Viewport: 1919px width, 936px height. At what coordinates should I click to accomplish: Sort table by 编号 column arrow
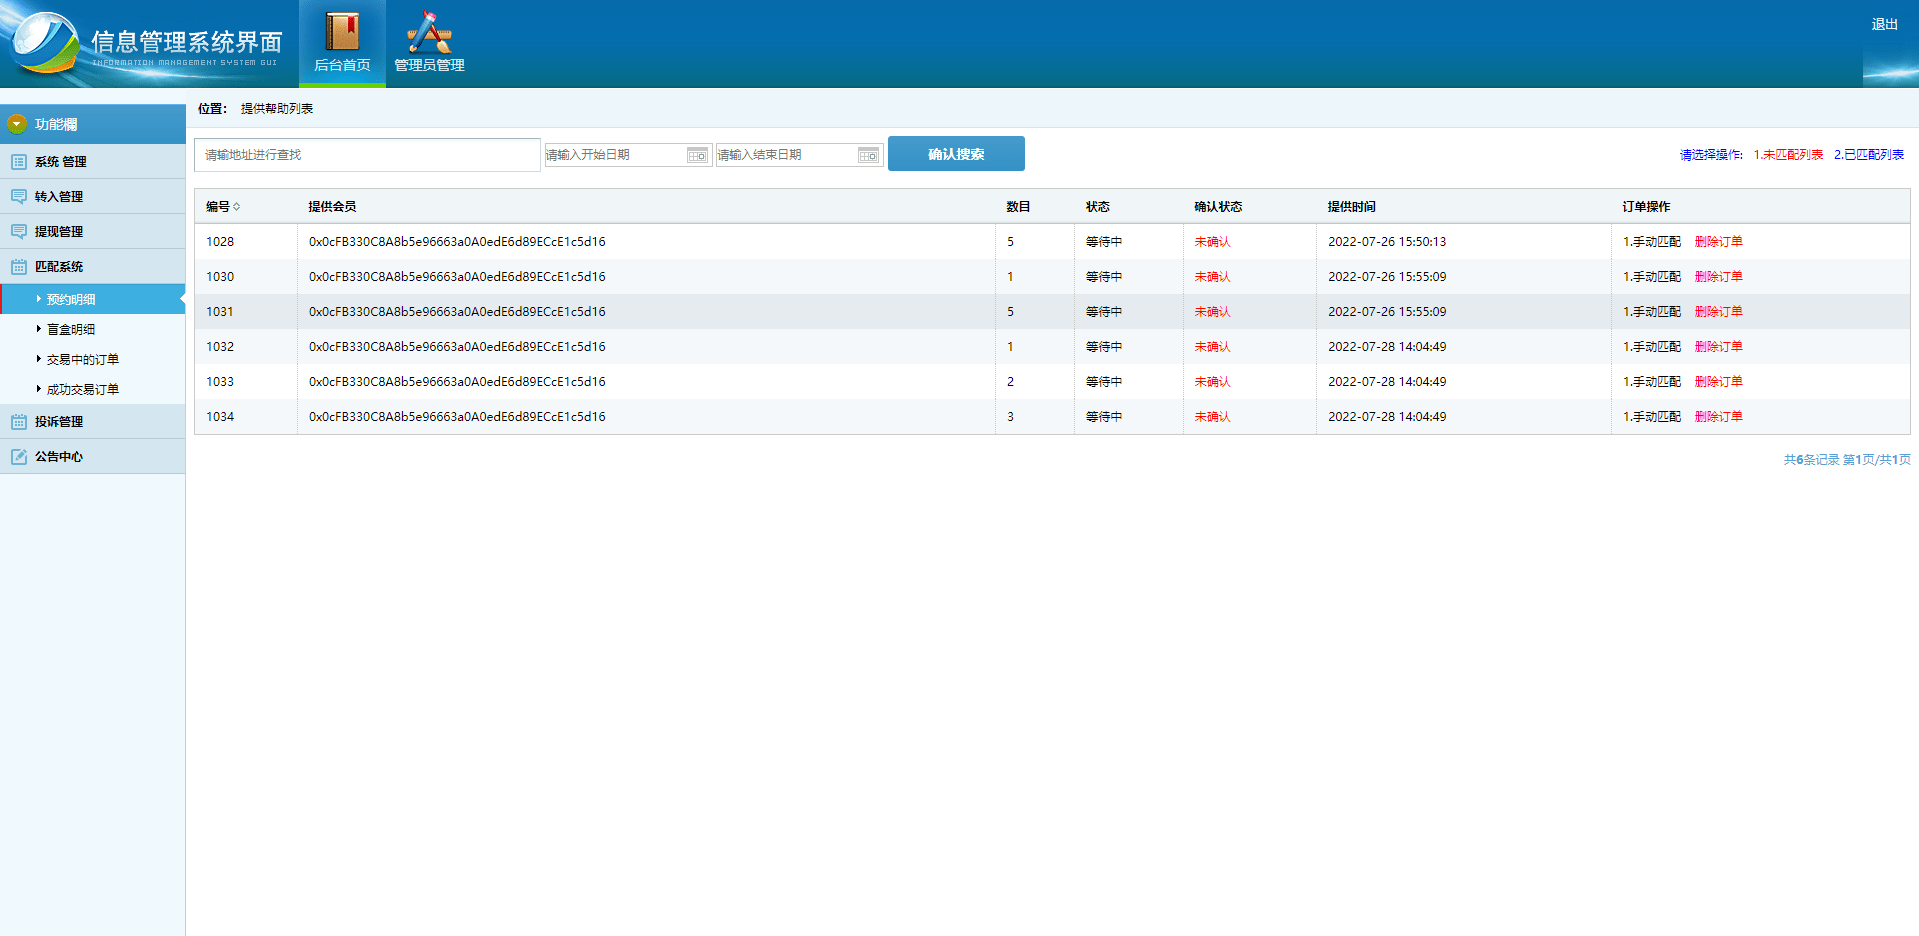237,207
